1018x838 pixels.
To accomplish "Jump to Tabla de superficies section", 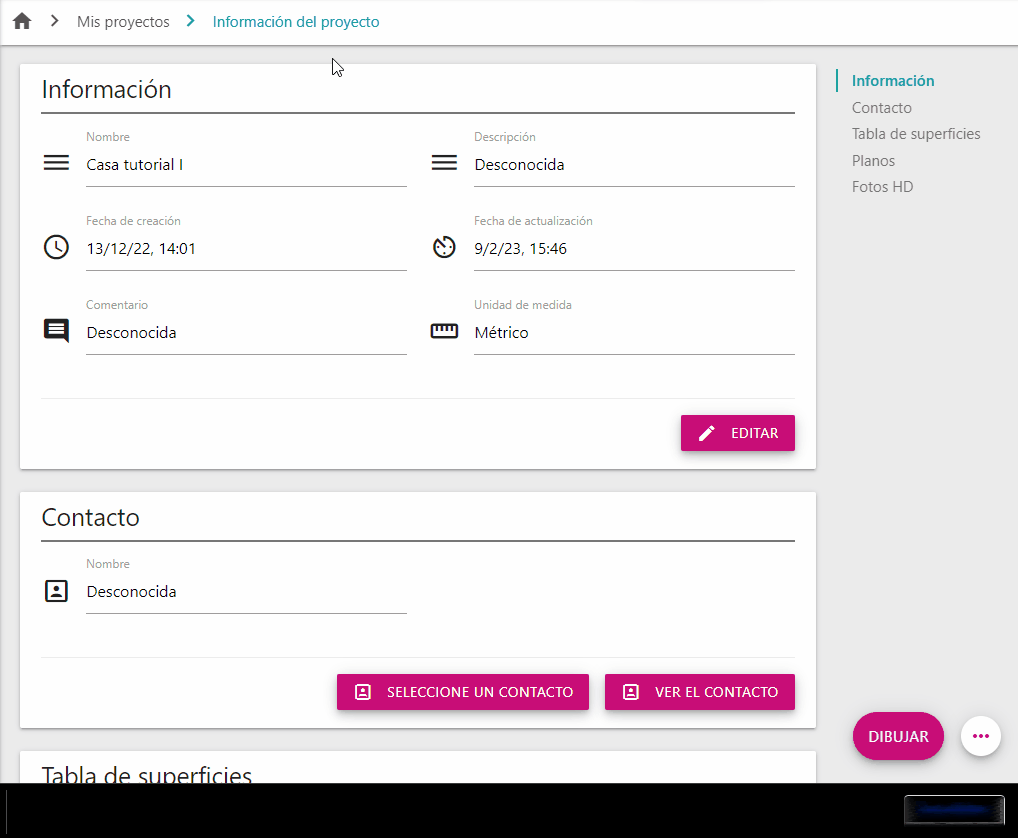I will pos(916,134).
